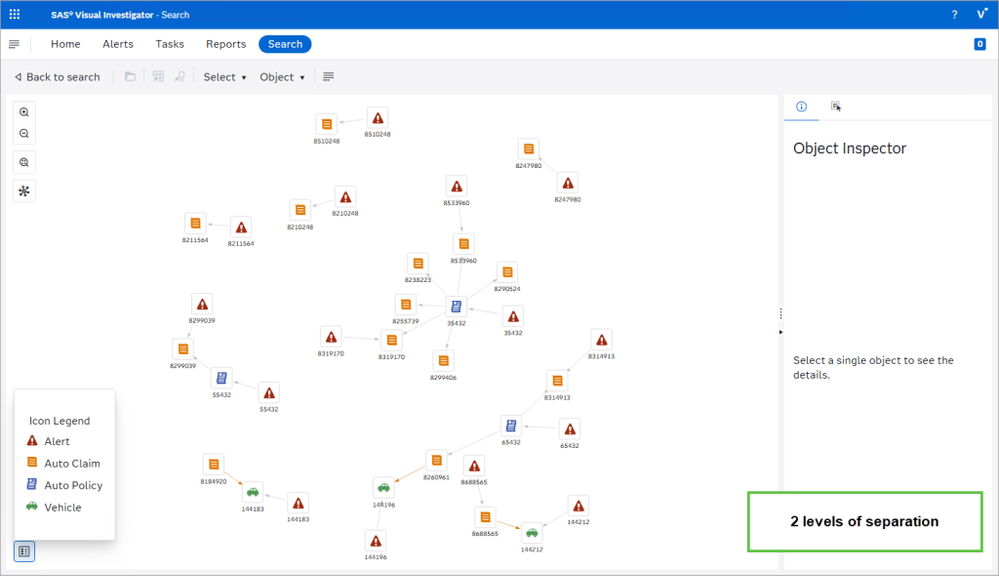Select Alert node 8688565
This screenshot has height=576, width=999.
474,466
